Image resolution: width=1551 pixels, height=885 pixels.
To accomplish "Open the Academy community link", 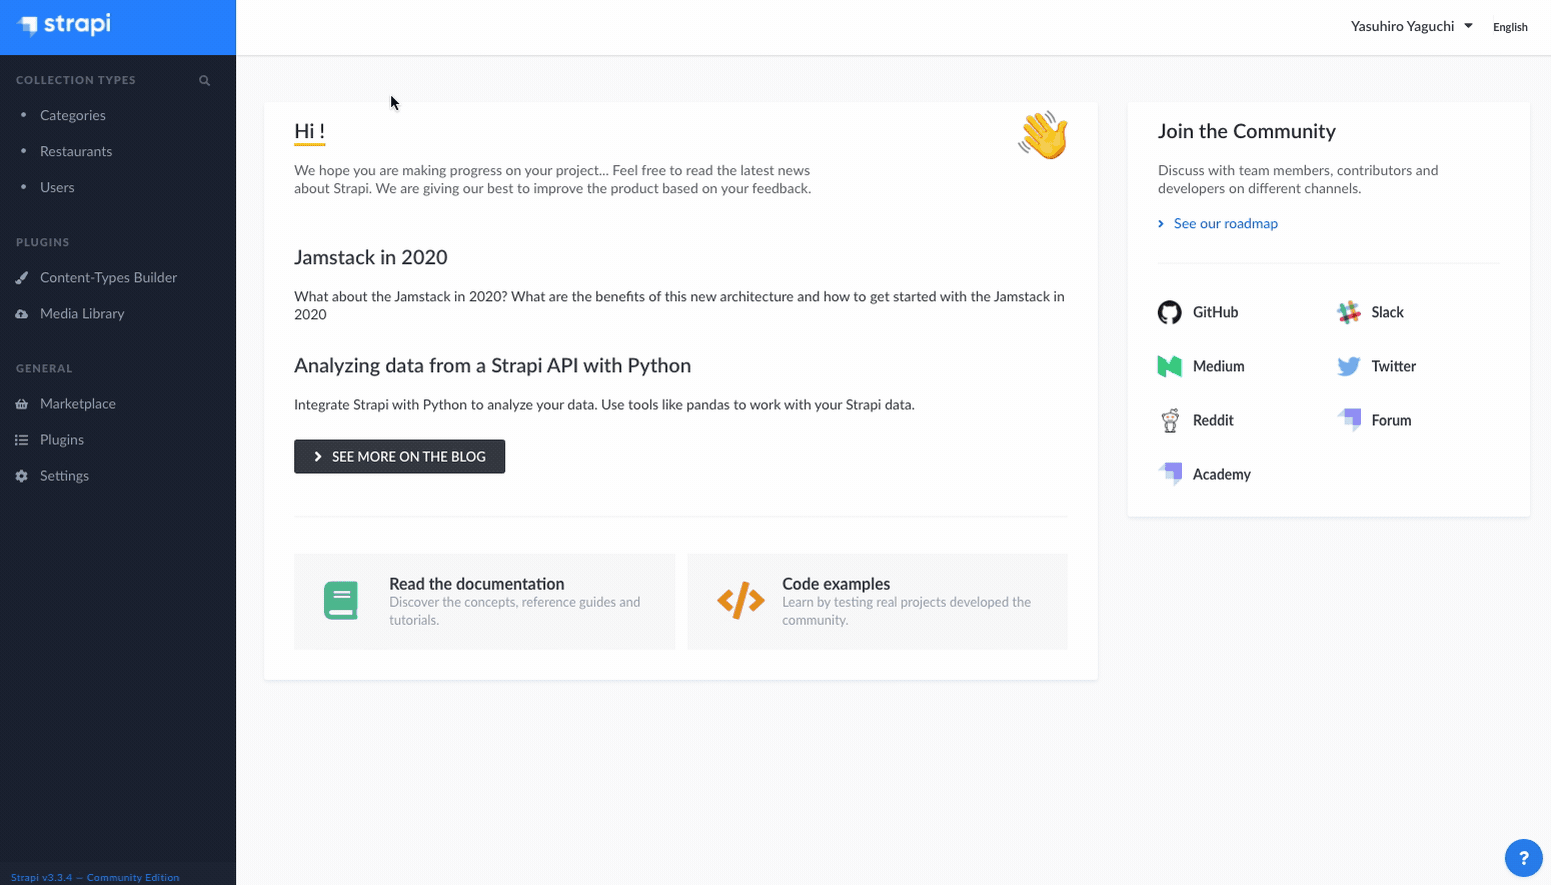I will [x=1221, y=474].
